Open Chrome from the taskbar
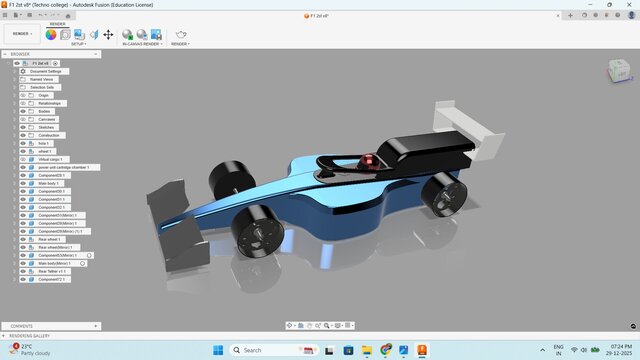Screen dimensions: 640x360 (385, 350)
